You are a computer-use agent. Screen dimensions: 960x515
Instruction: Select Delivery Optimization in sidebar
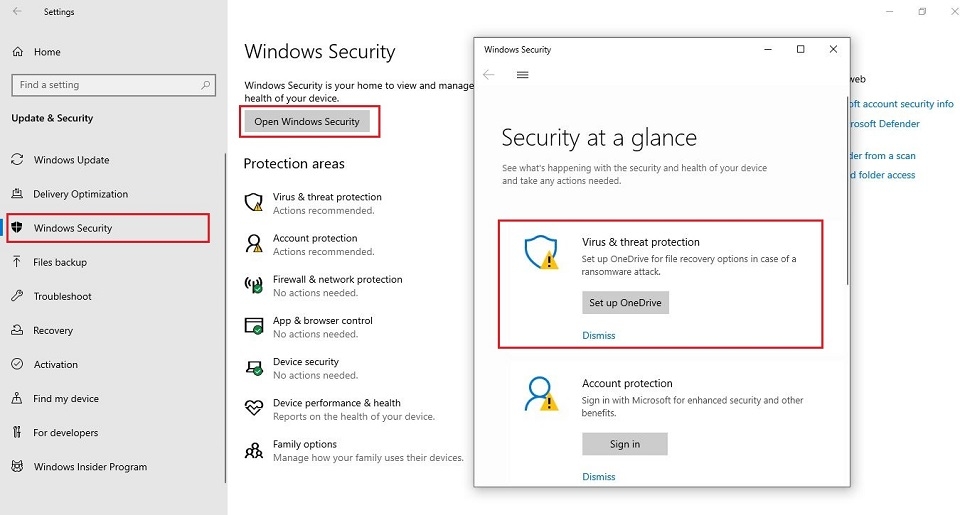80,194
